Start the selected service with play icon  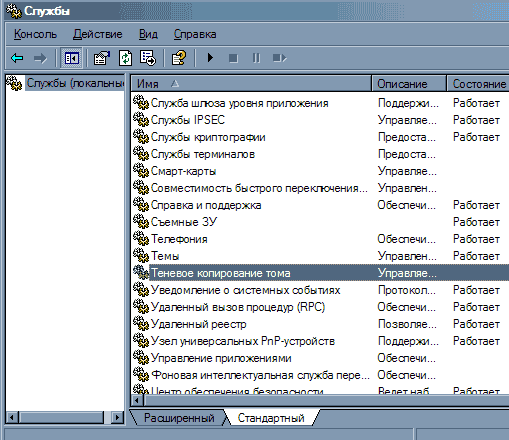[210, 58]
